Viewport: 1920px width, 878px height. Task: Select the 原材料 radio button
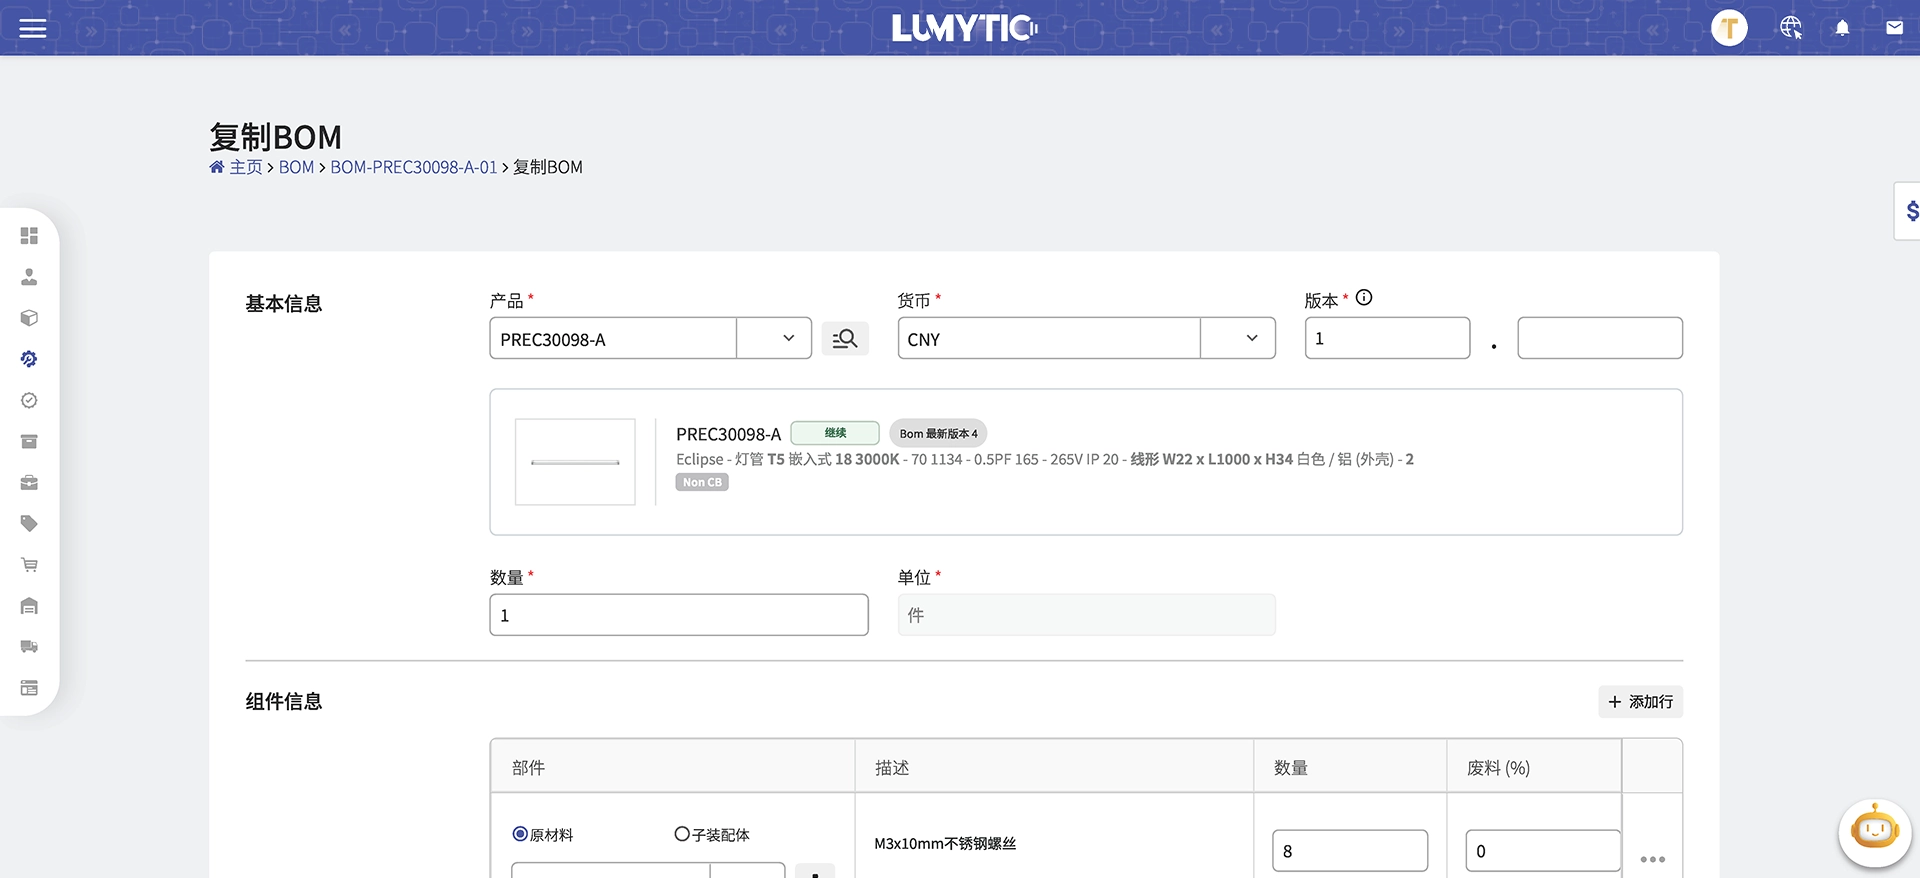(x=520, y=834)
